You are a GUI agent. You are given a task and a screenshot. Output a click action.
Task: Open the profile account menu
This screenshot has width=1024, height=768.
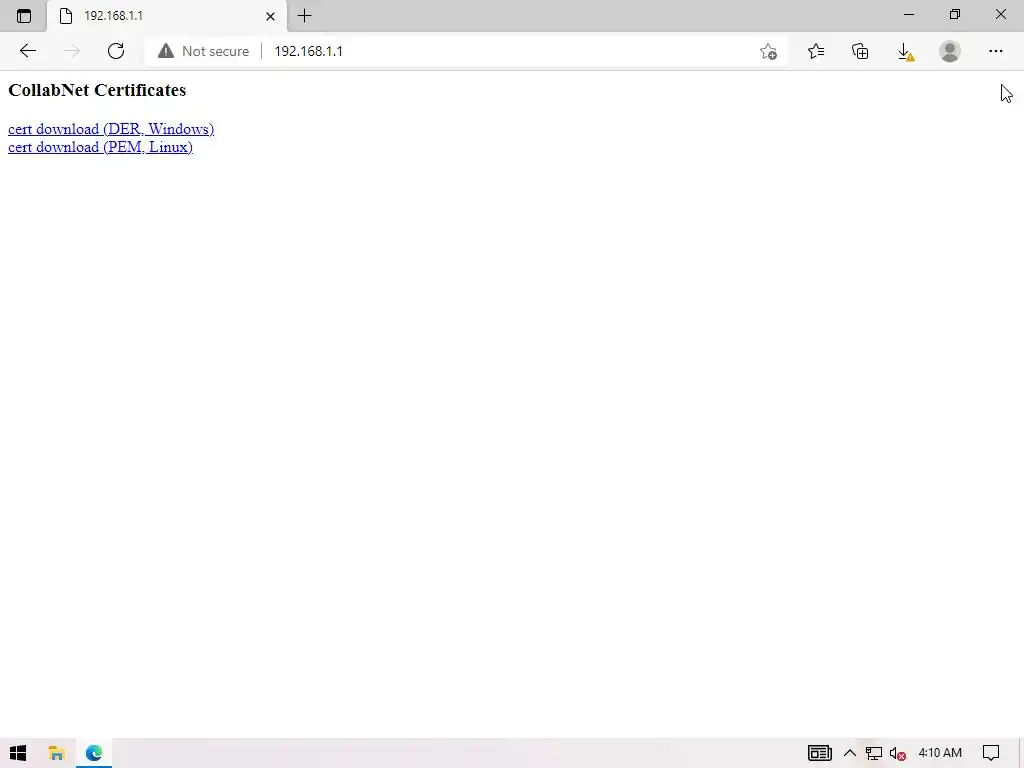coord(950,51)
